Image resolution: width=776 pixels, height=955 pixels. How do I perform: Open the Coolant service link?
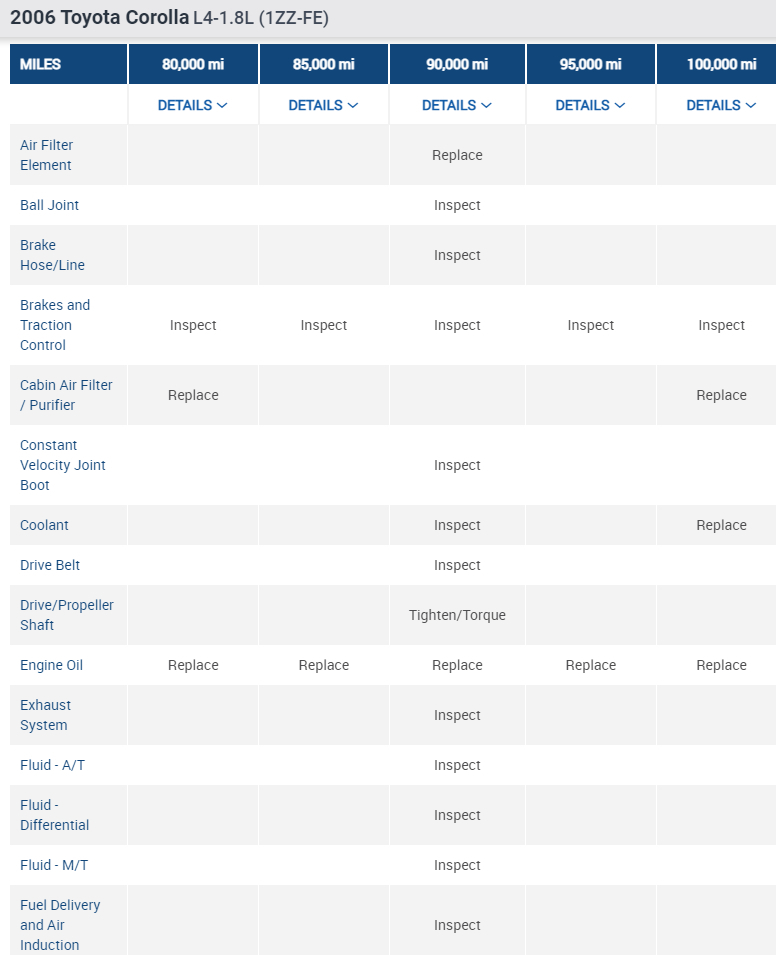point(44,525)
